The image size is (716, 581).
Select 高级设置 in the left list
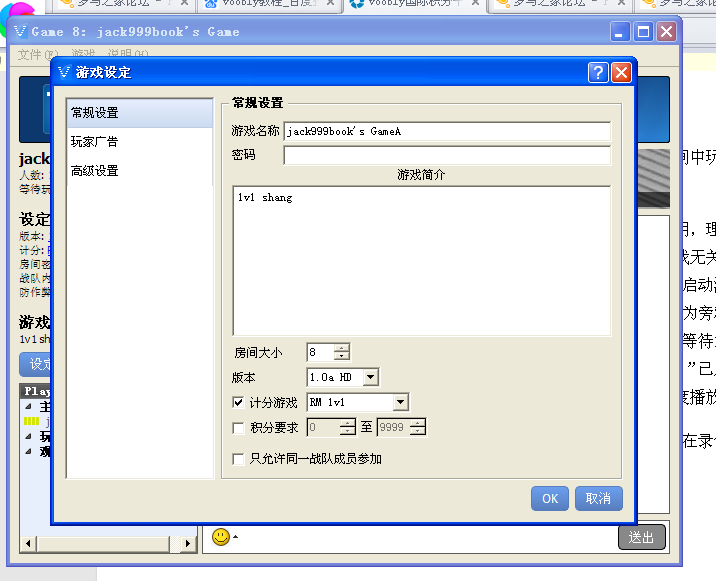140,171
